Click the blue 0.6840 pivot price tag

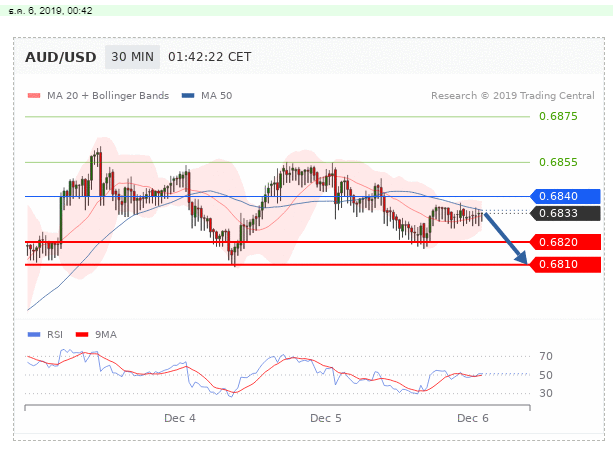[565, 196]
